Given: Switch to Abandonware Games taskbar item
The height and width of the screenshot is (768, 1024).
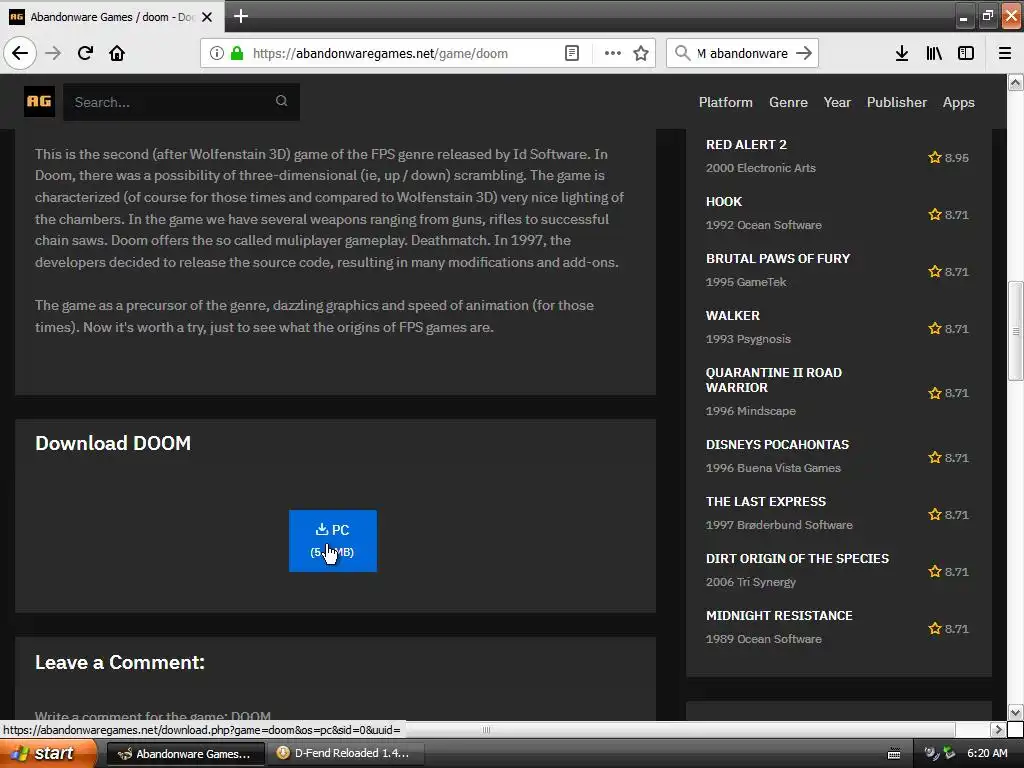Looking at the screenshot, I should click(x=185, y=754).
